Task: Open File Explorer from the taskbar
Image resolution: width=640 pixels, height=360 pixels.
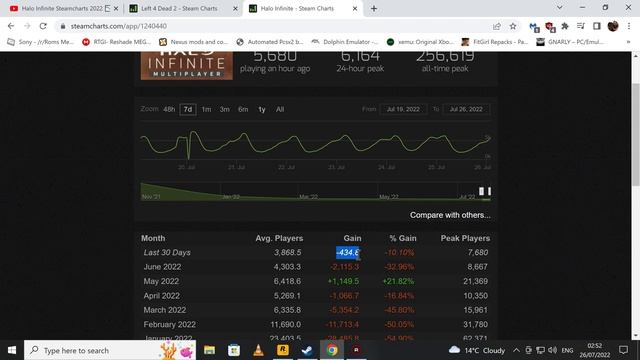Action: [x=209, y=350]
